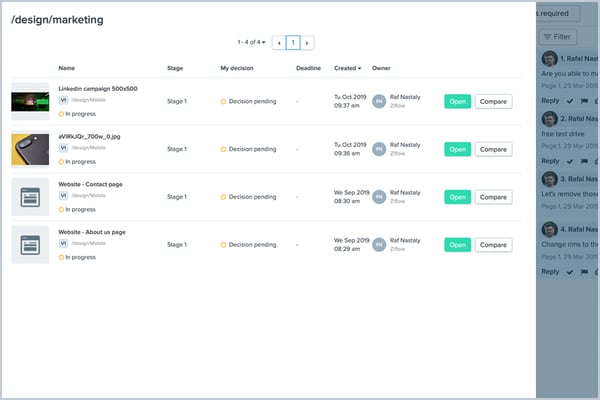Click the checkmark icon under the first comment

570,101
